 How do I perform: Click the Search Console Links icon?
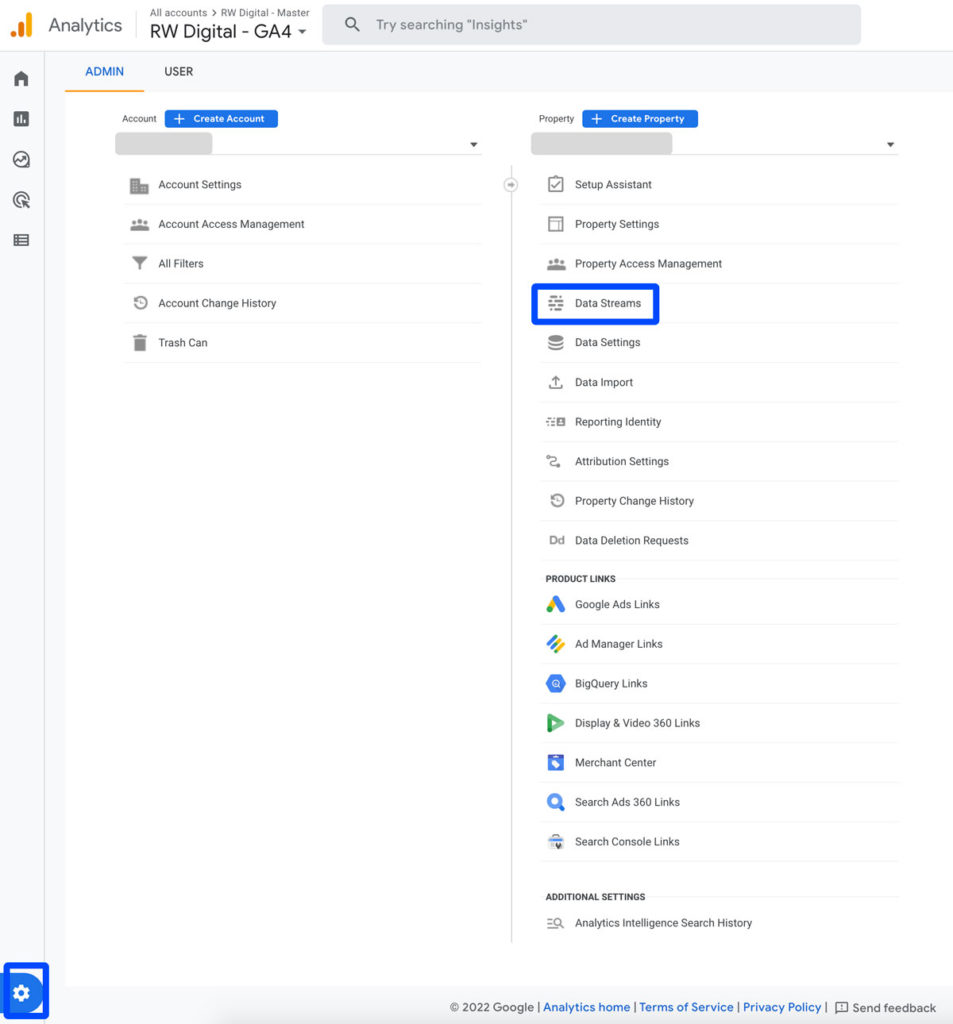click(555, 841)
